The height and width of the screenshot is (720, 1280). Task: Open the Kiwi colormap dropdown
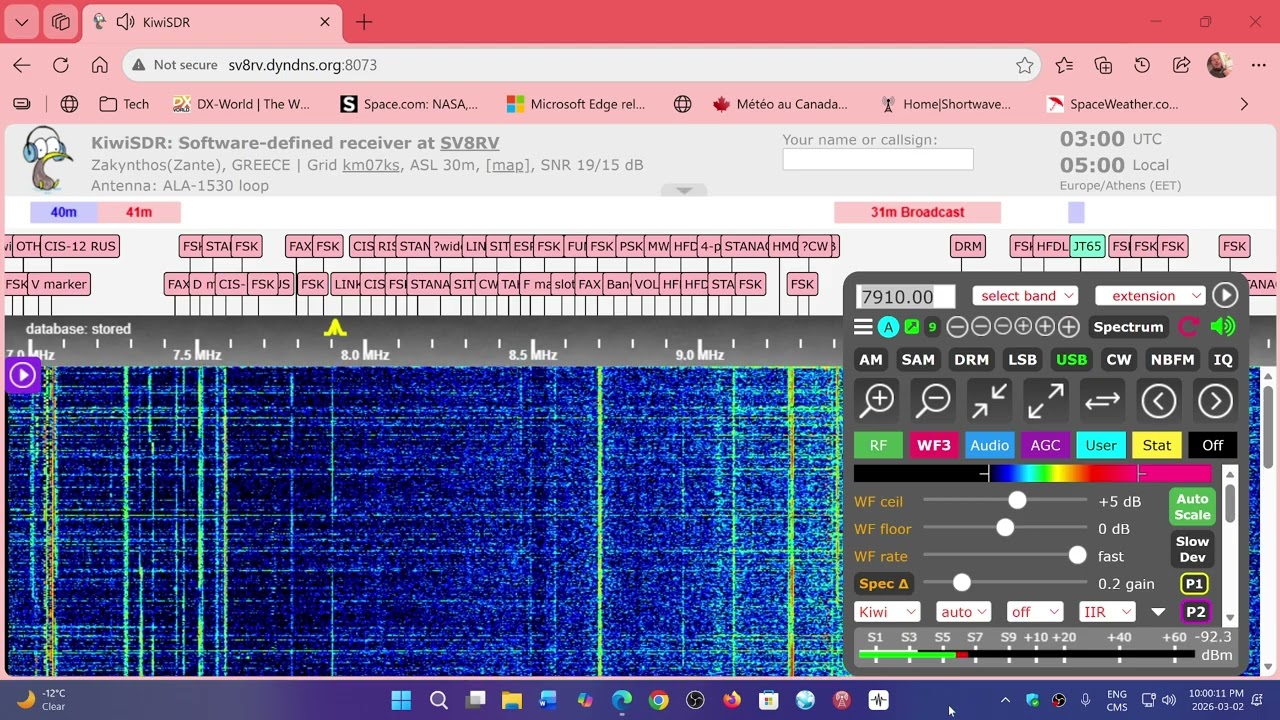[x=887, y=612]
